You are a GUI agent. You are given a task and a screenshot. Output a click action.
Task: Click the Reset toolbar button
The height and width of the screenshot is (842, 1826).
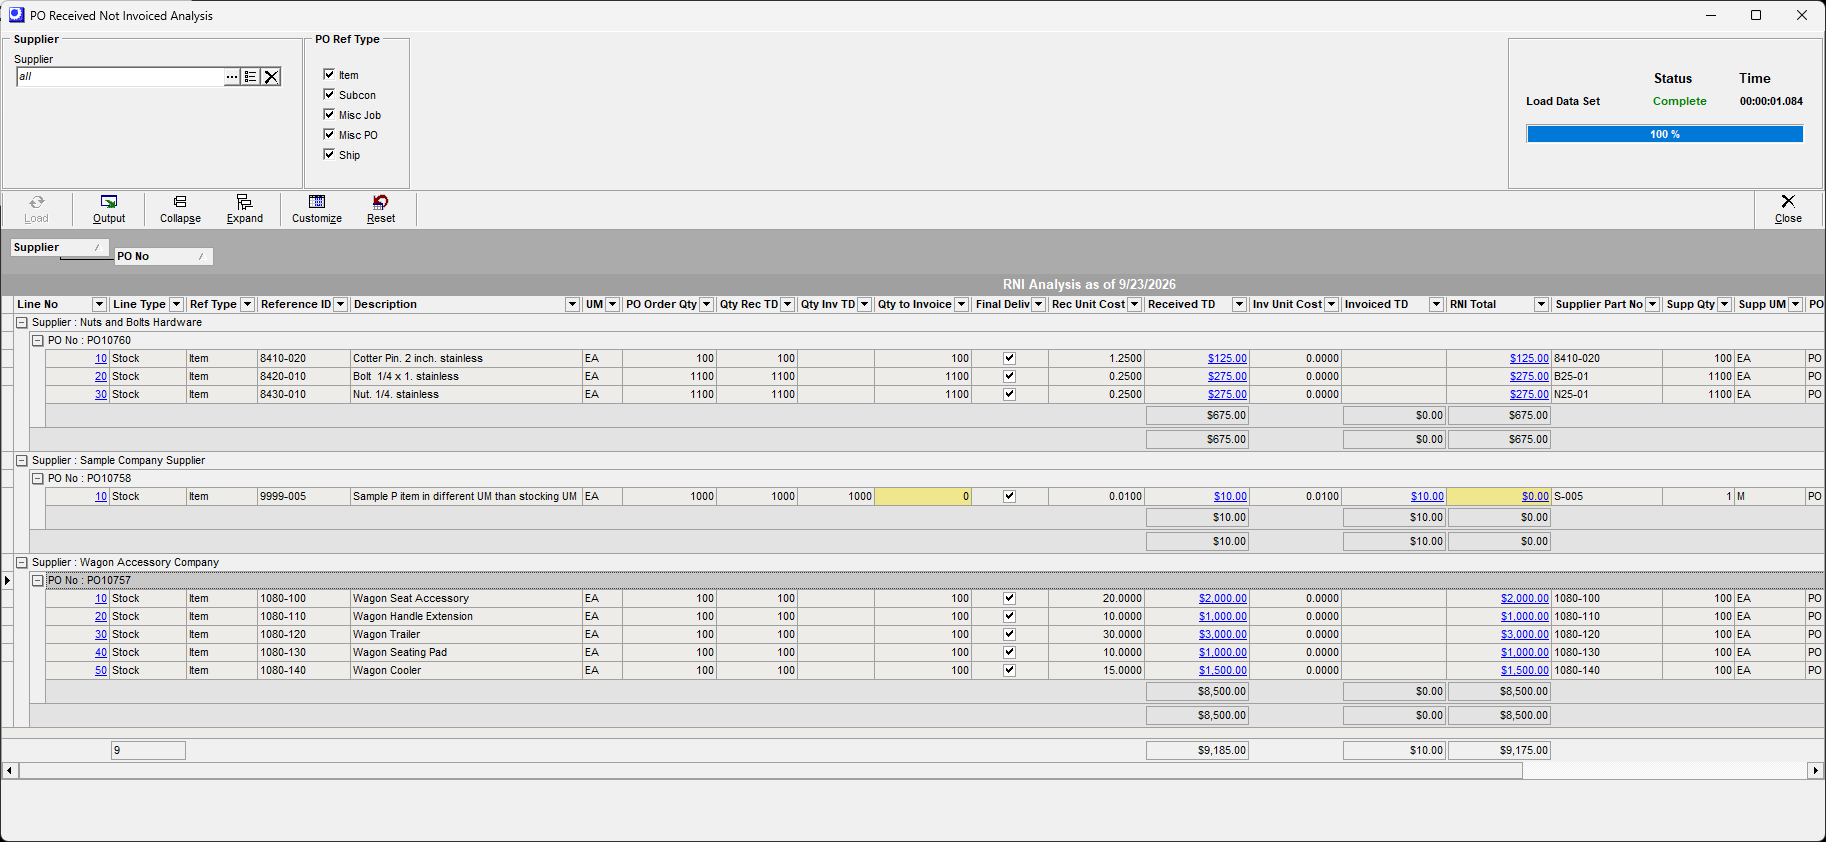tap(381, 210)
